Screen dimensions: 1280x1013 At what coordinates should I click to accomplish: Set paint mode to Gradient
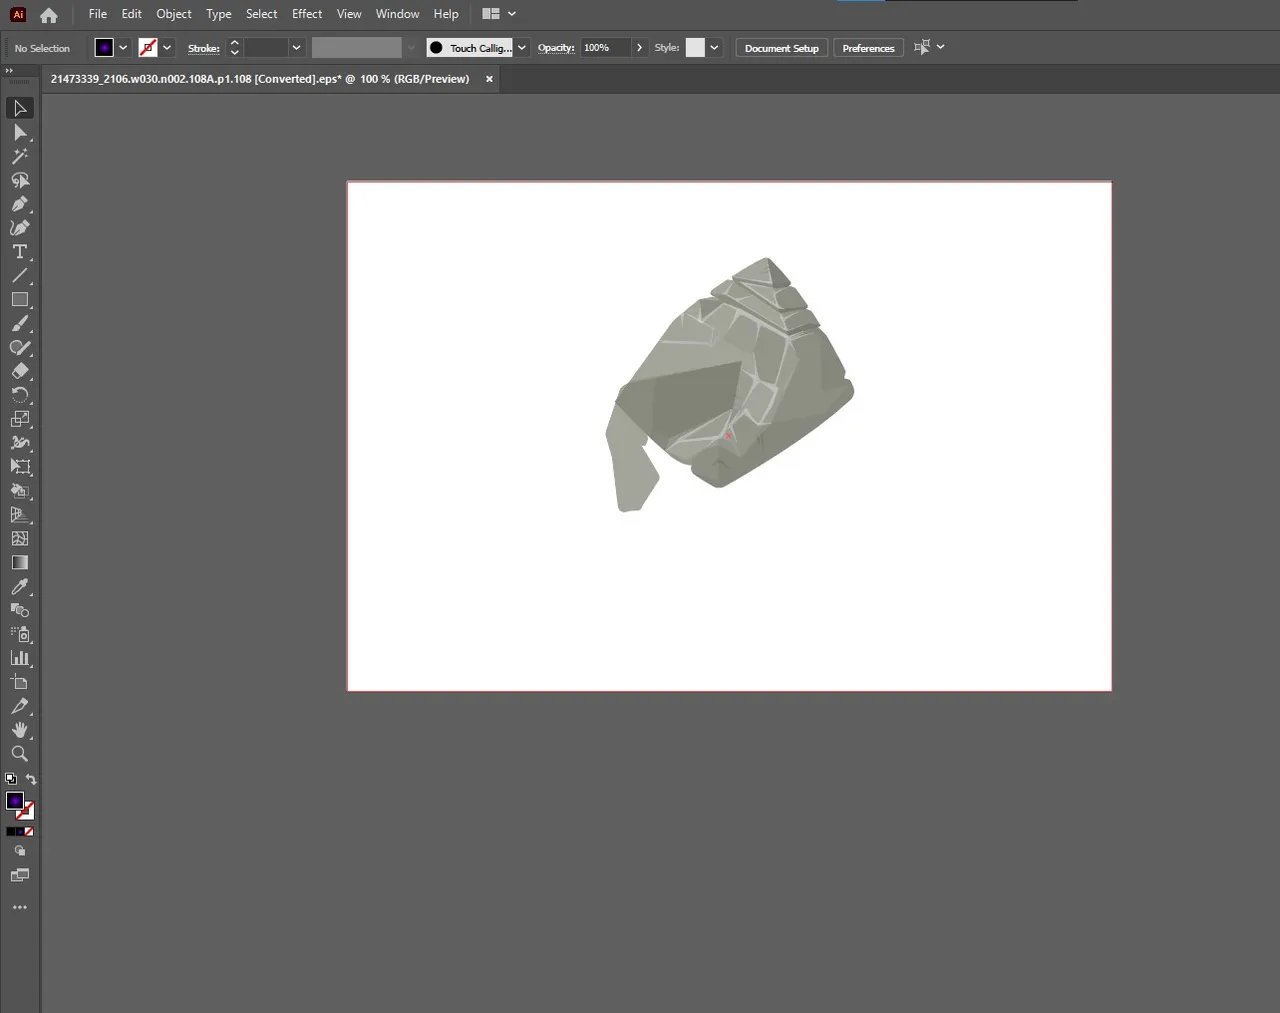click(20, 832)
